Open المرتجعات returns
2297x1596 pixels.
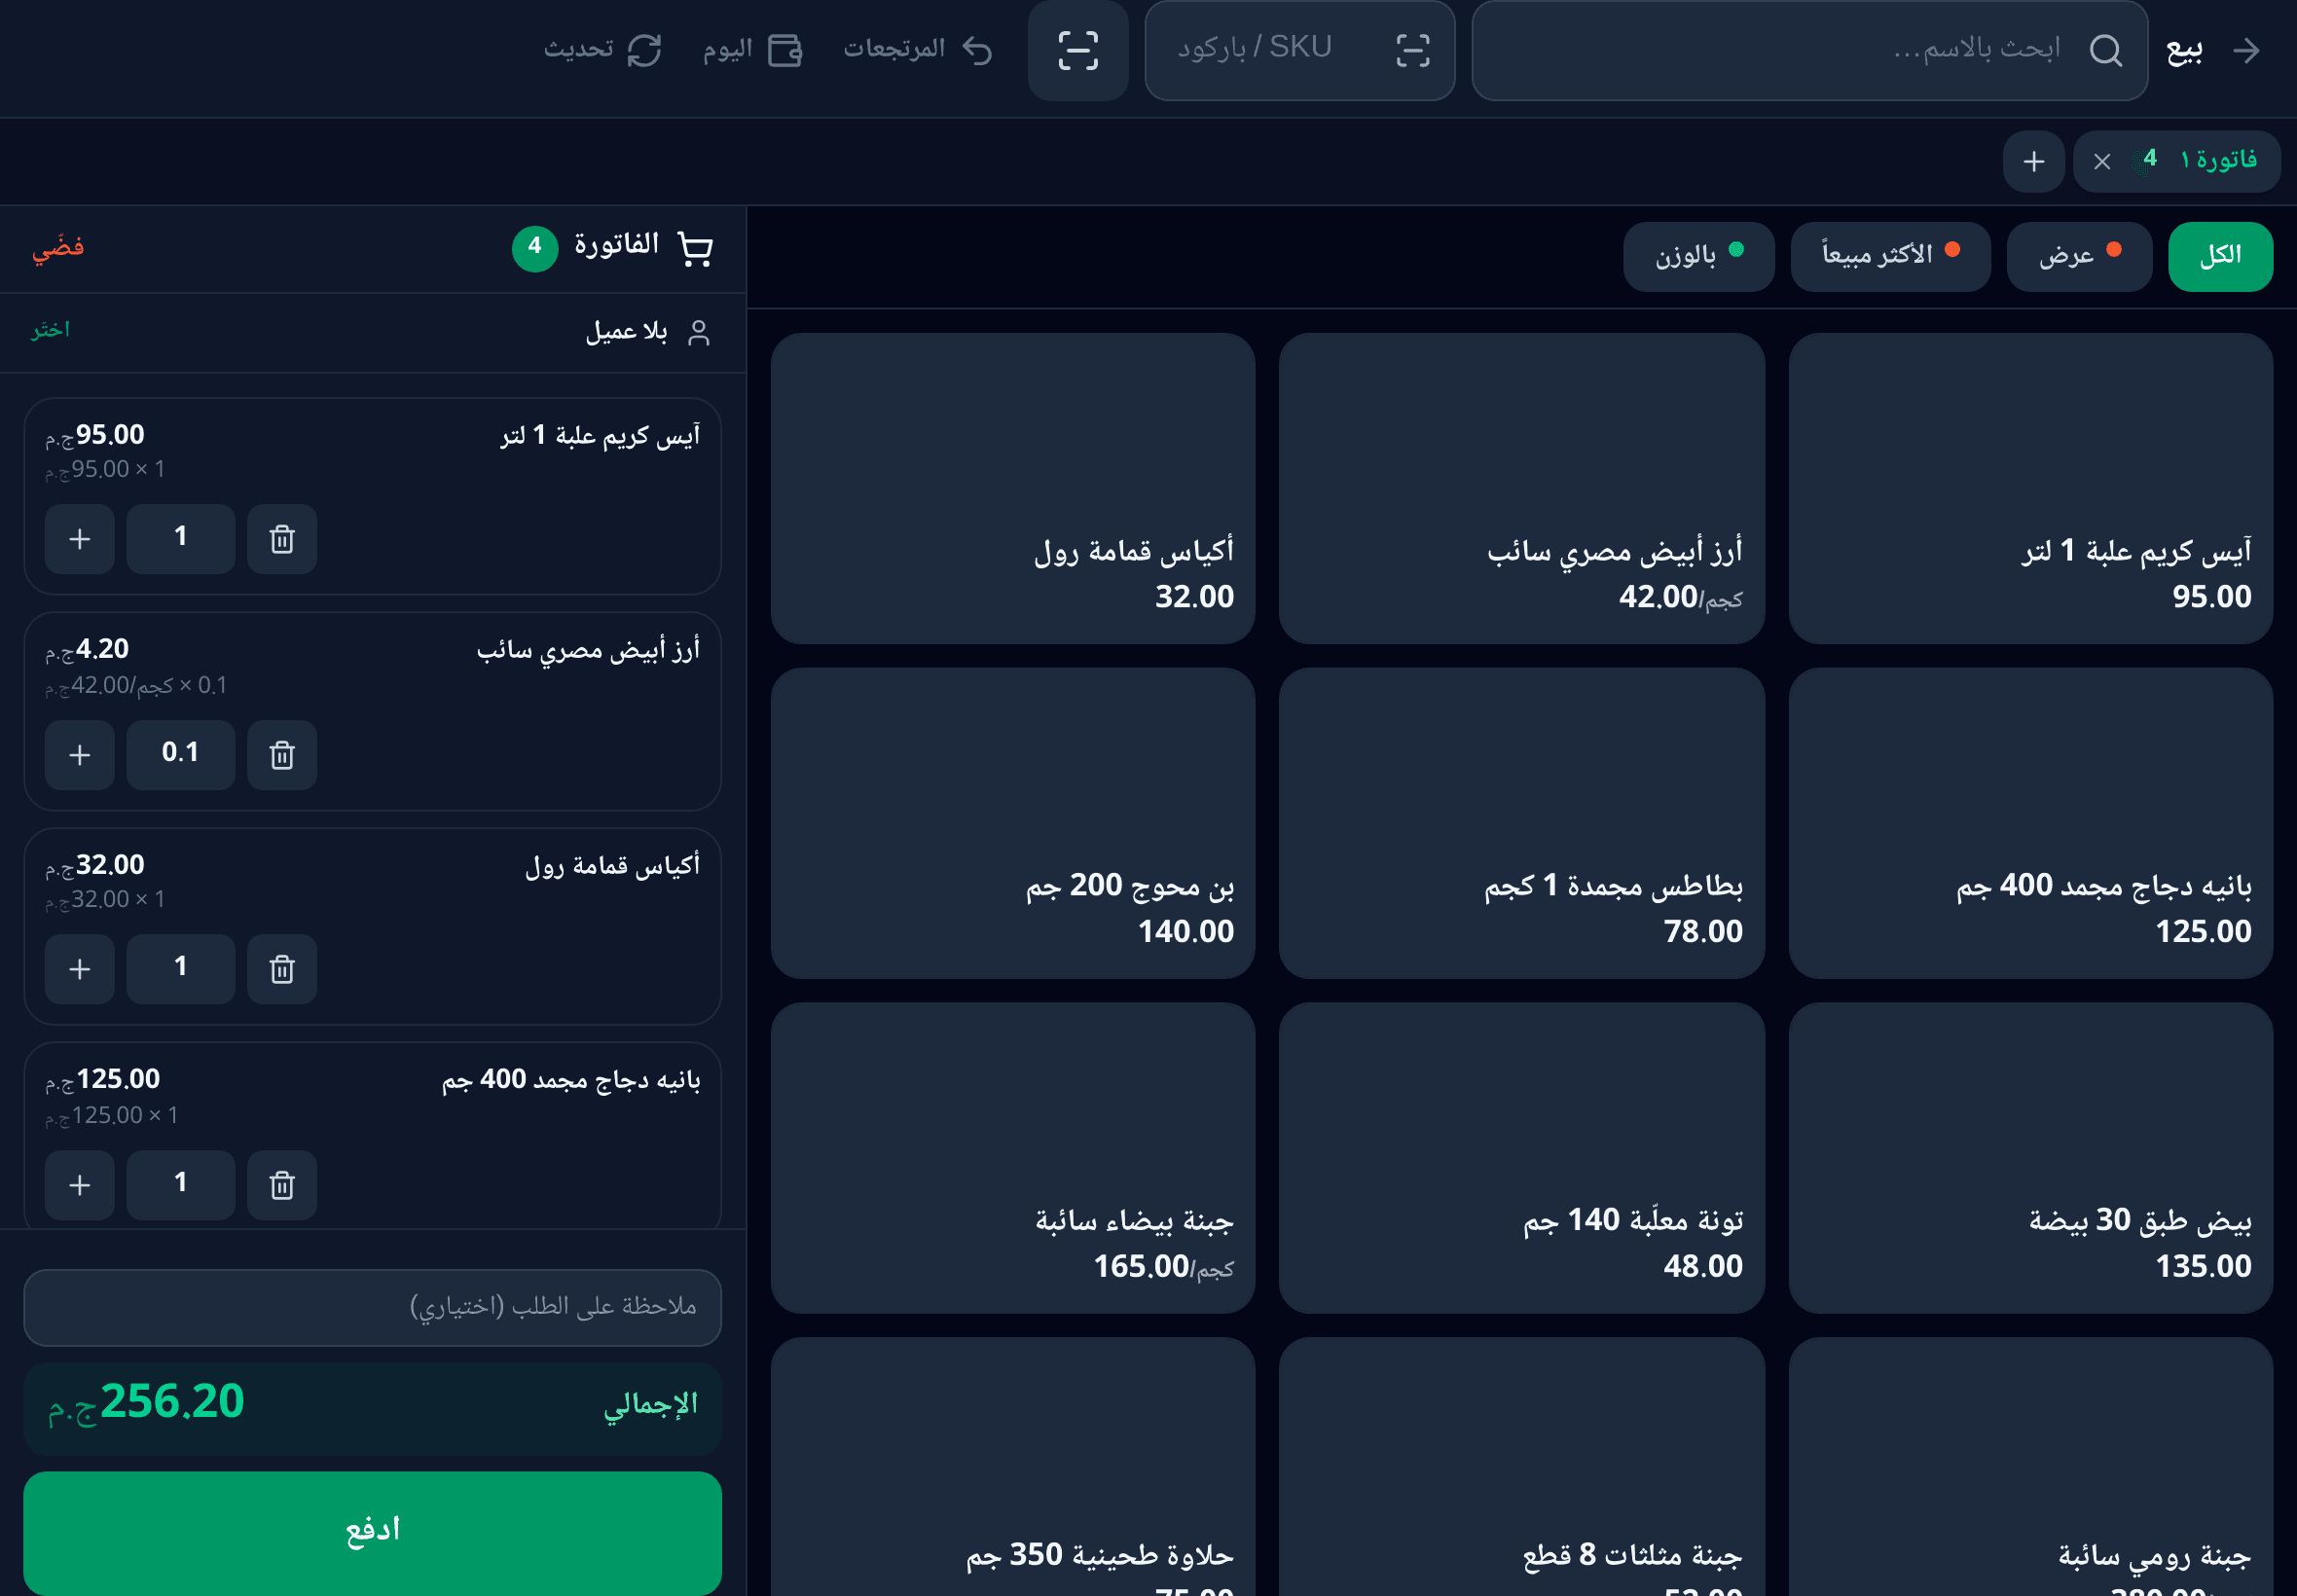(918, 49)
